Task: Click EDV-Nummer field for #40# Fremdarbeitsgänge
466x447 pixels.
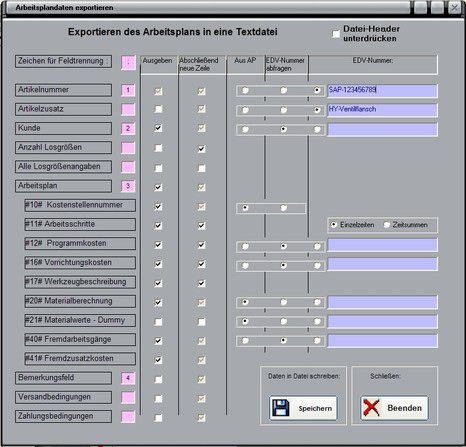Action: click(382, 341)
